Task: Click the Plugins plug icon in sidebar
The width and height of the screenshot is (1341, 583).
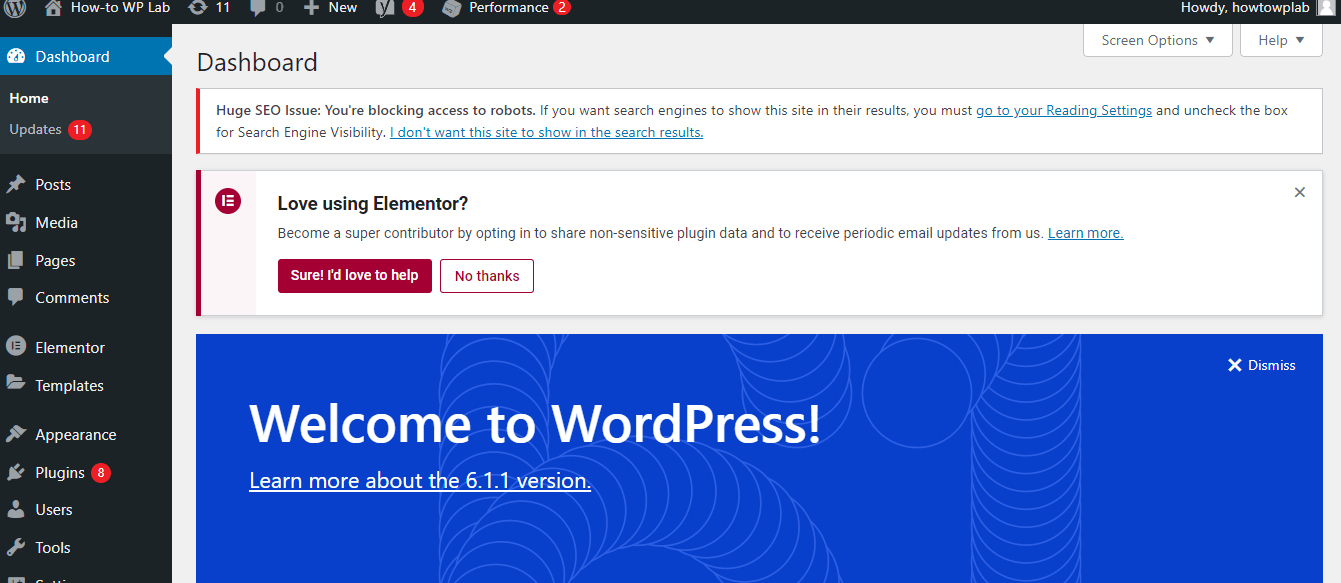Action: pos(16,473)
